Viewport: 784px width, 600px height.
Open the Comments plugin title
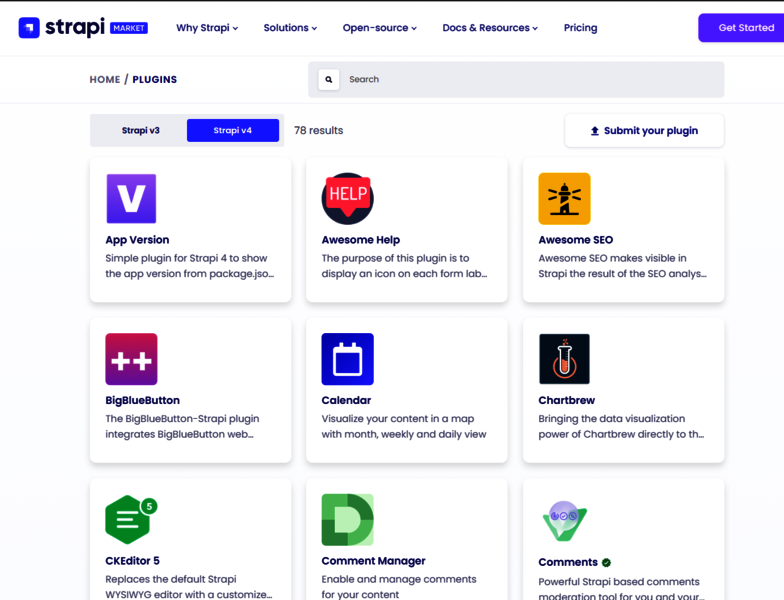(568, 562)
